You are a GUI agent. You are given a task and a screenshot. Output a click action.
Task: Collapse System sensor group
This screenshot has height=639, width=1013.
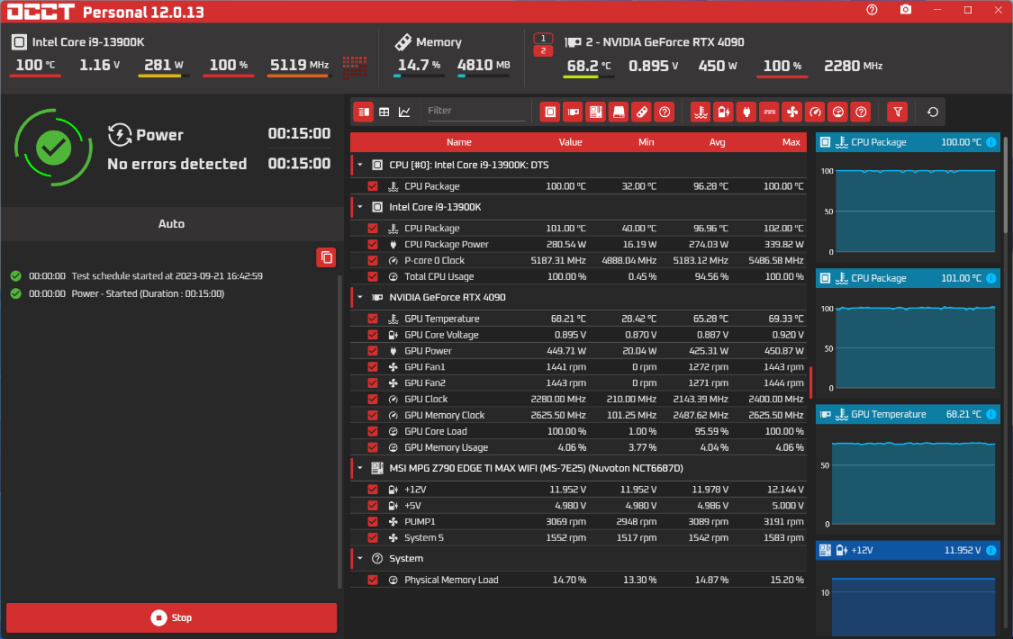360,558
